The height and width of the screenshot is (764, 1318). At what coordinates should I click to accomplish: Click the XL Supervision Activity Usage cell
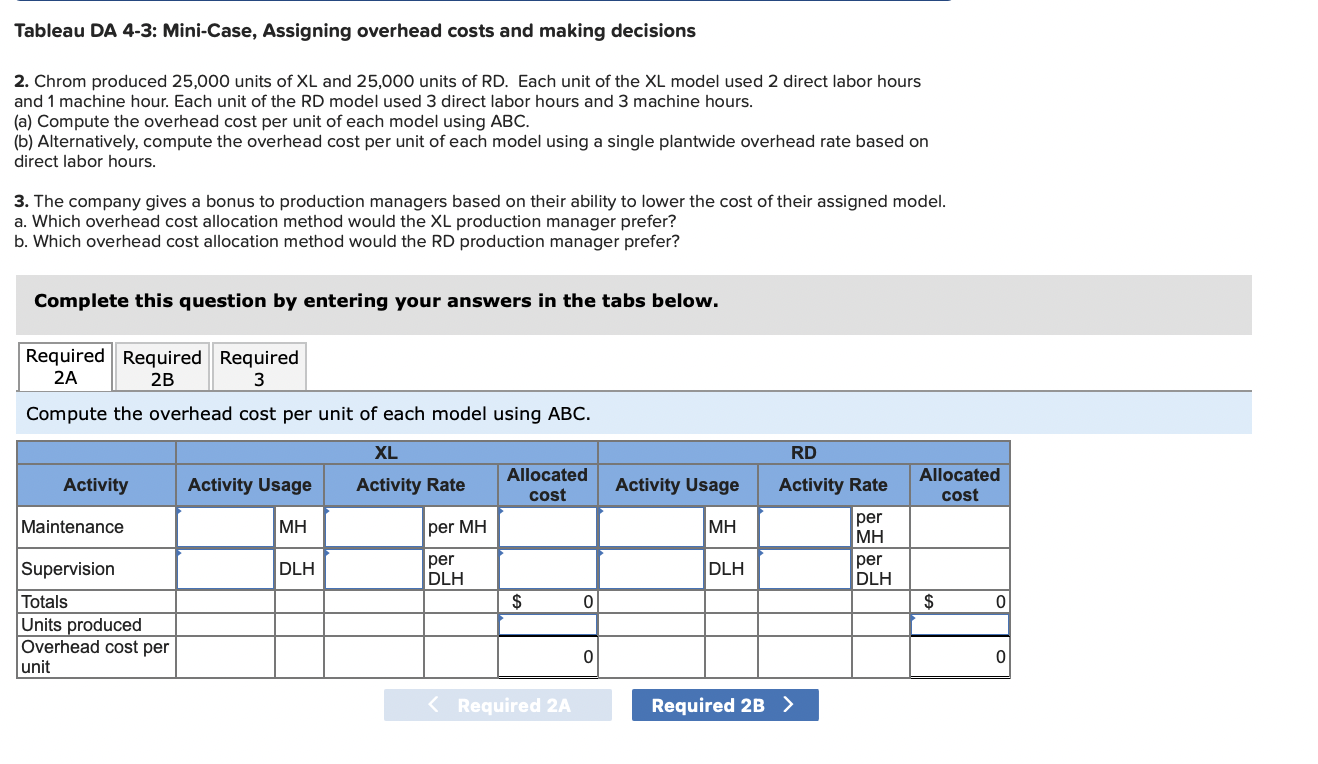click(x=225, y=568)
